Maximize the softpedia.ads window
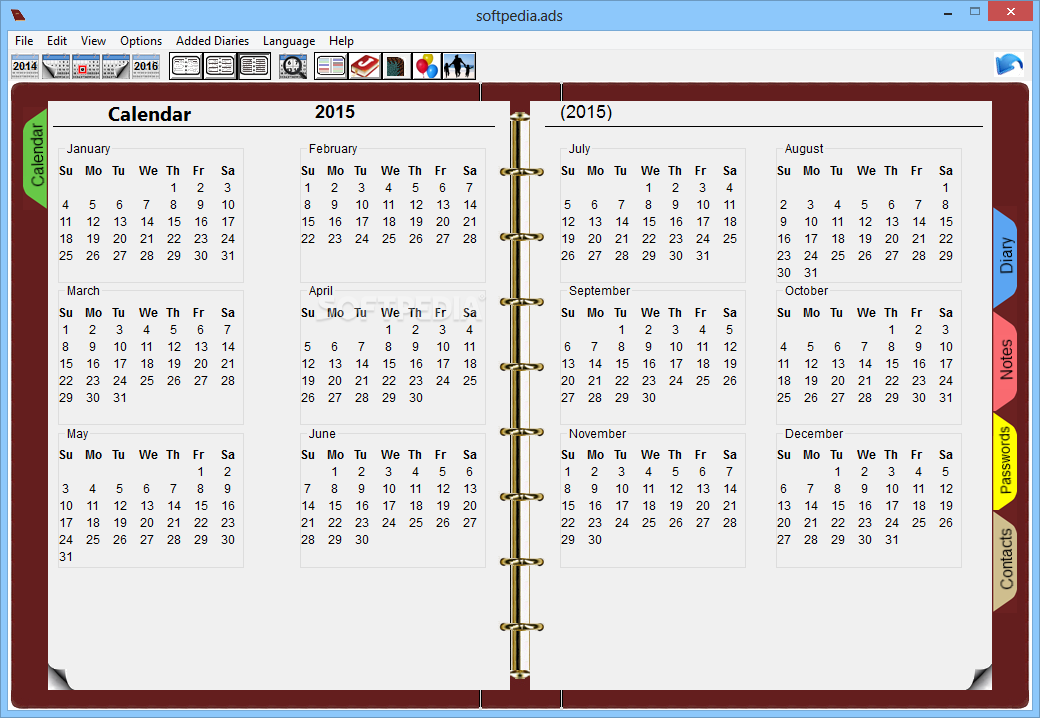 974,12
